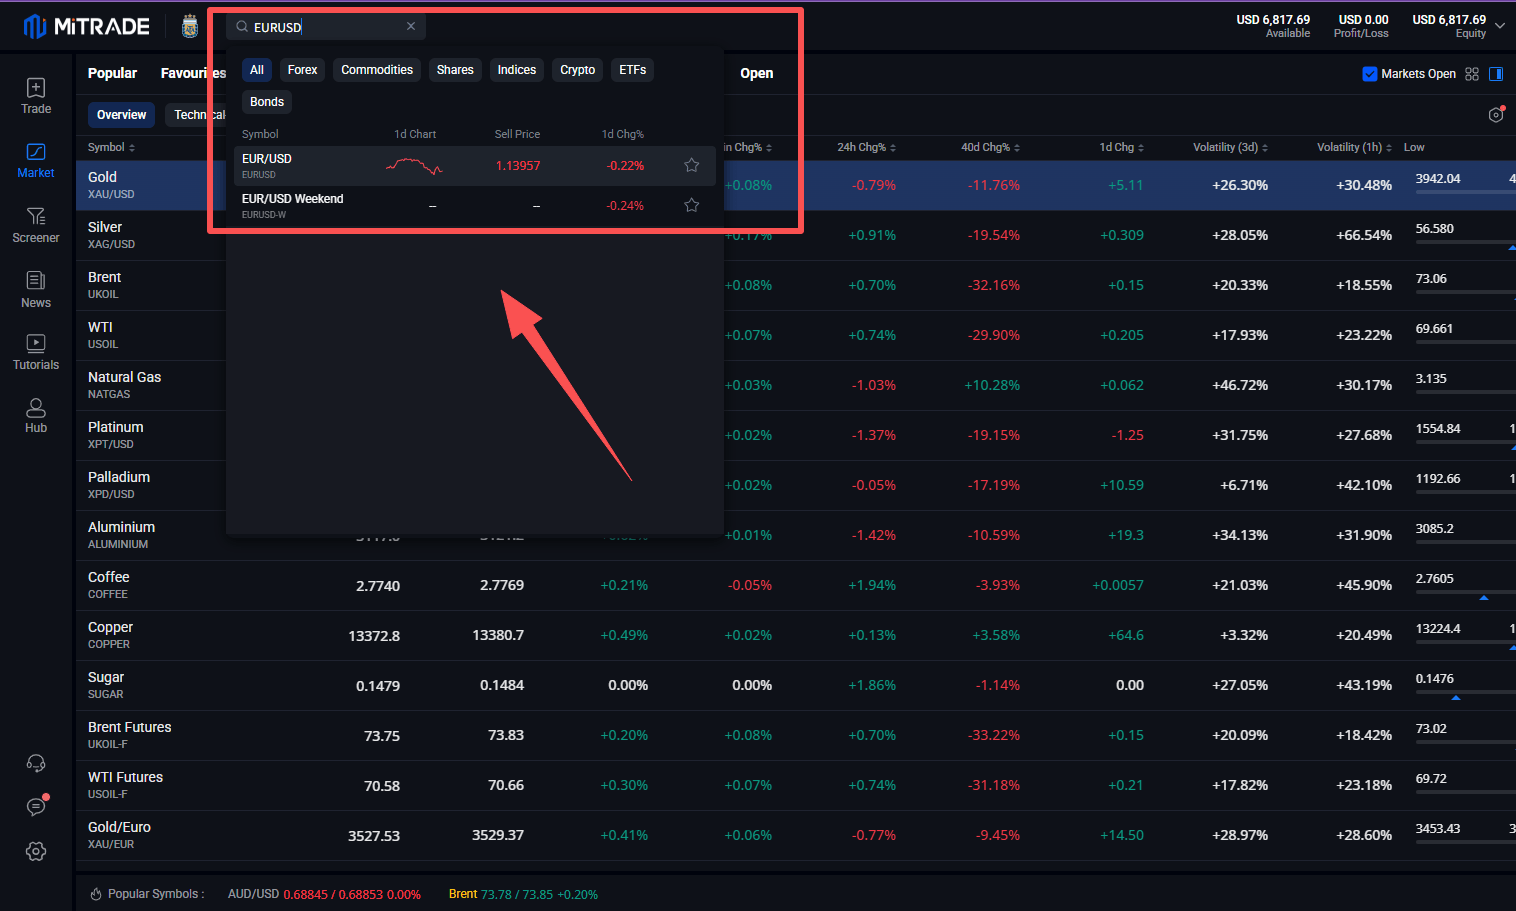This screenshot has height=911, width=1516.
Task: Add EUR/USD to favourites via star
Action: click(x=691, y=165)
